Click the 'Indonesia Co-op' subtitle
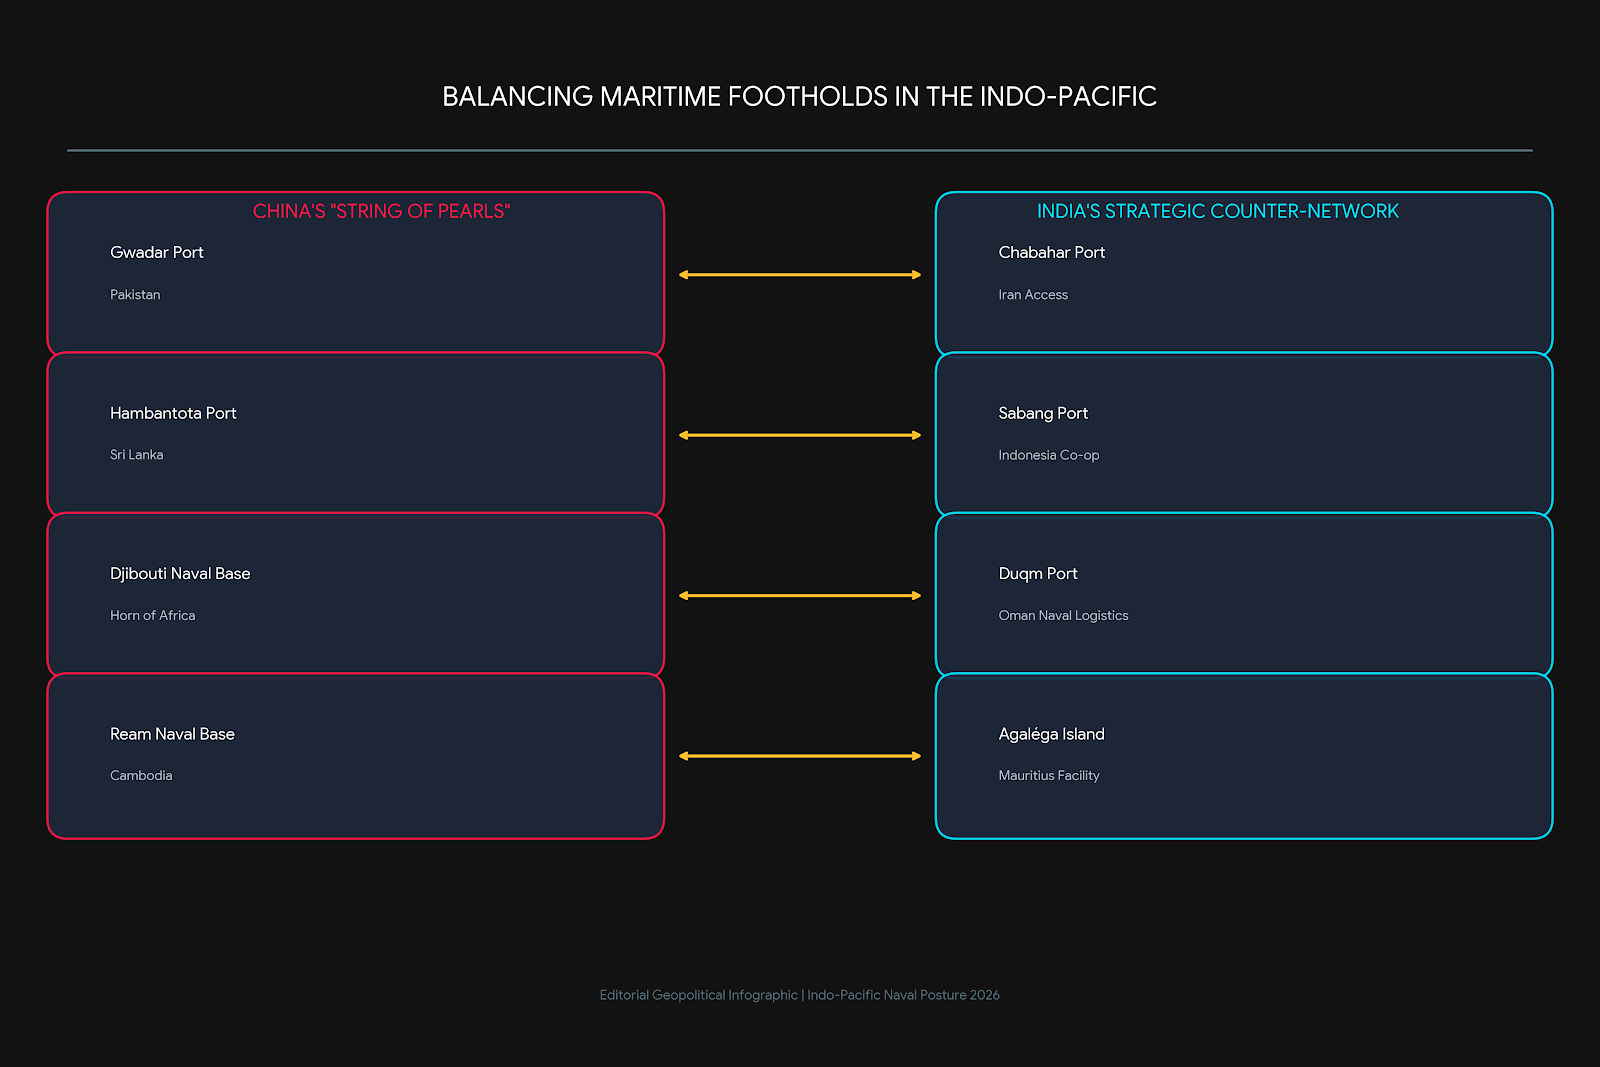The image size is (1600, 1067). [1049, 455]
